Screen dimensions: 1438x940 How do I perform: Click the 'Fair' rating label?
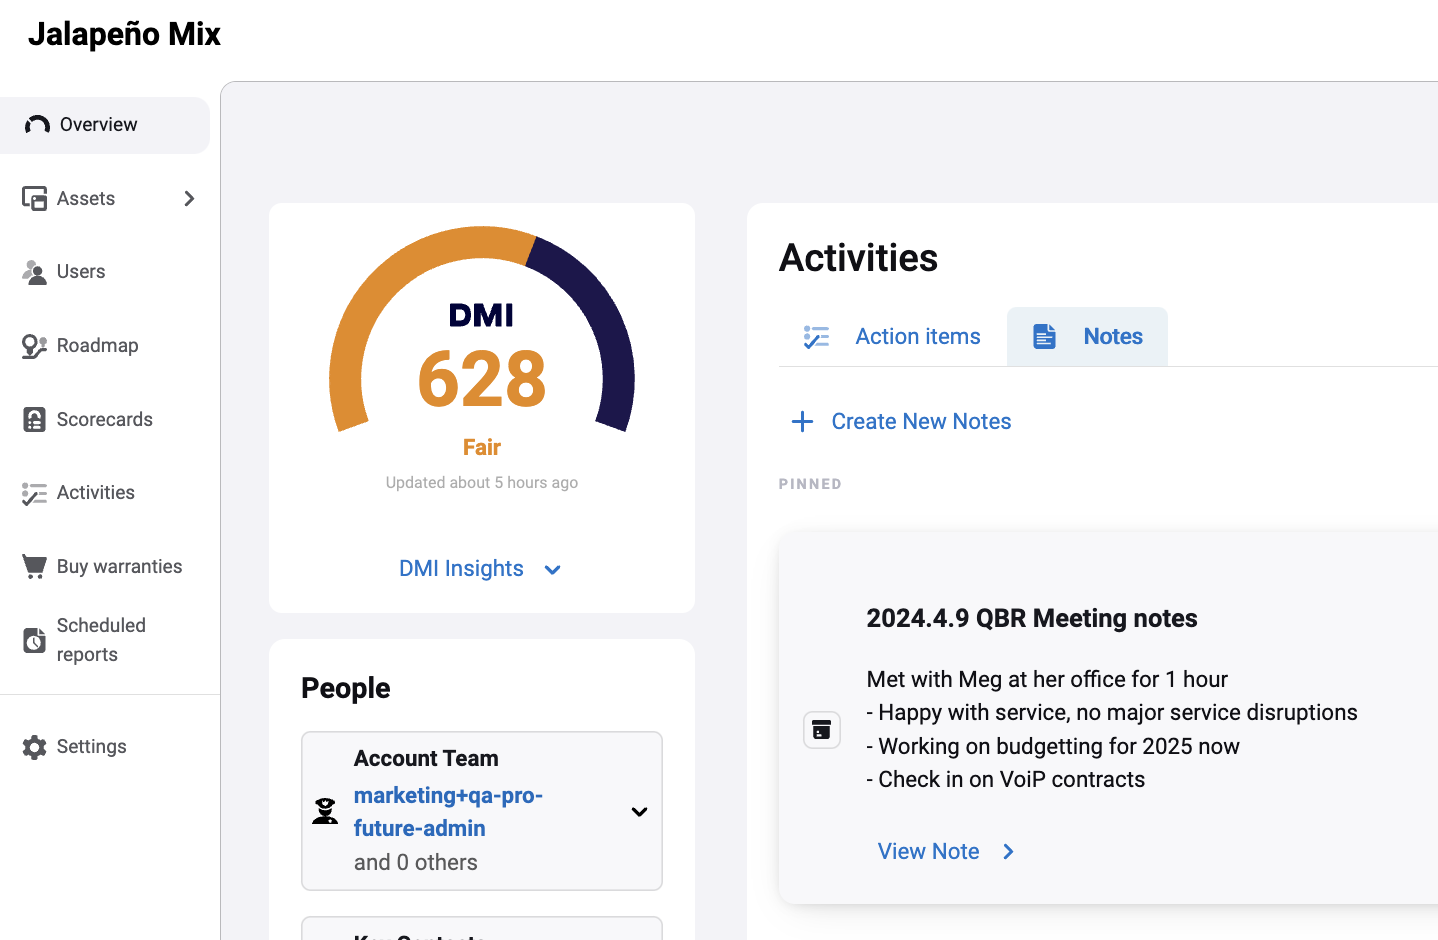482,448
